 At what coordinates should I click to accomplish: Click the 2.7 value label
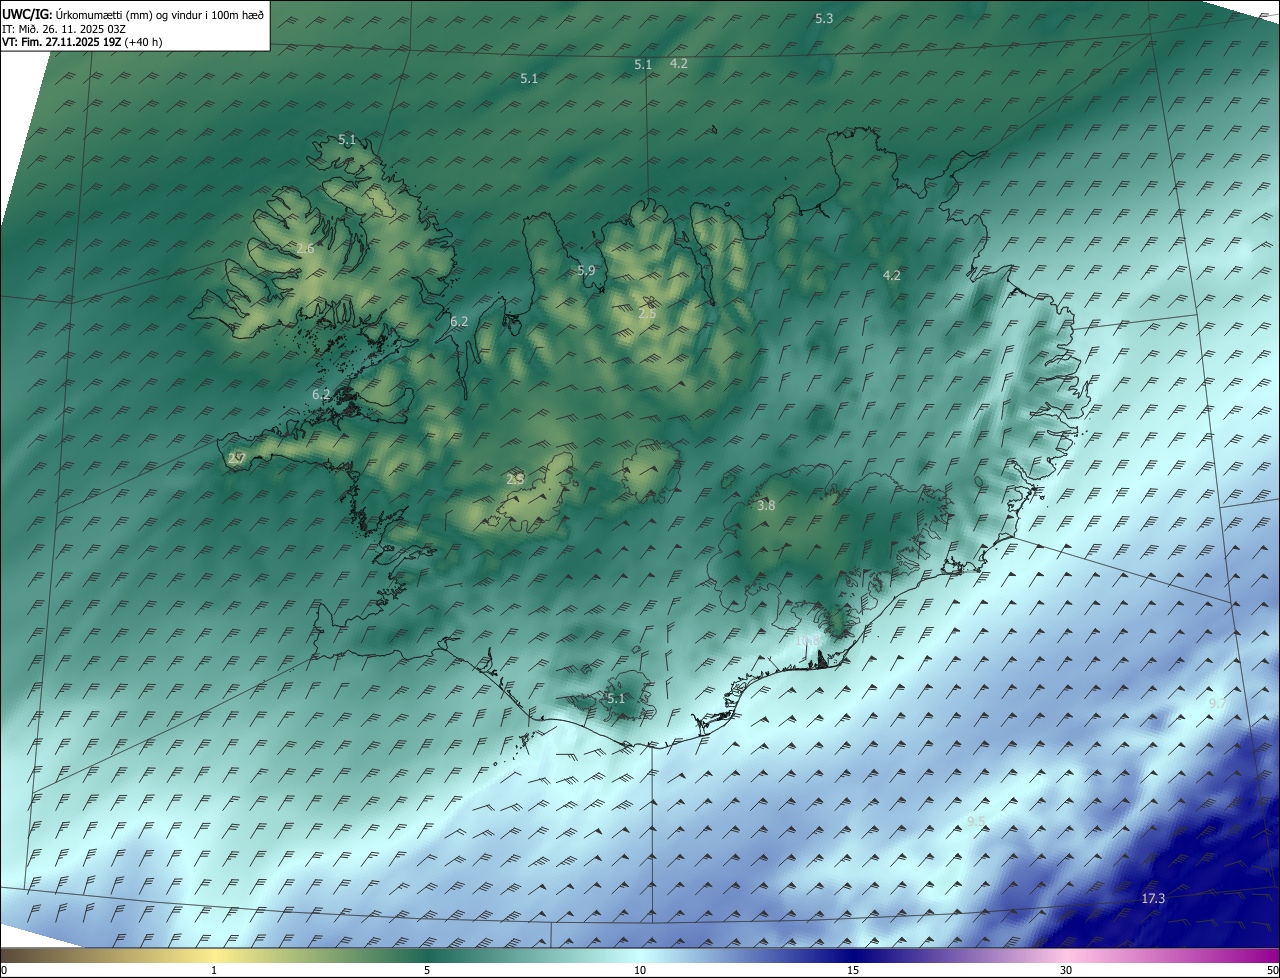[236, 458]
